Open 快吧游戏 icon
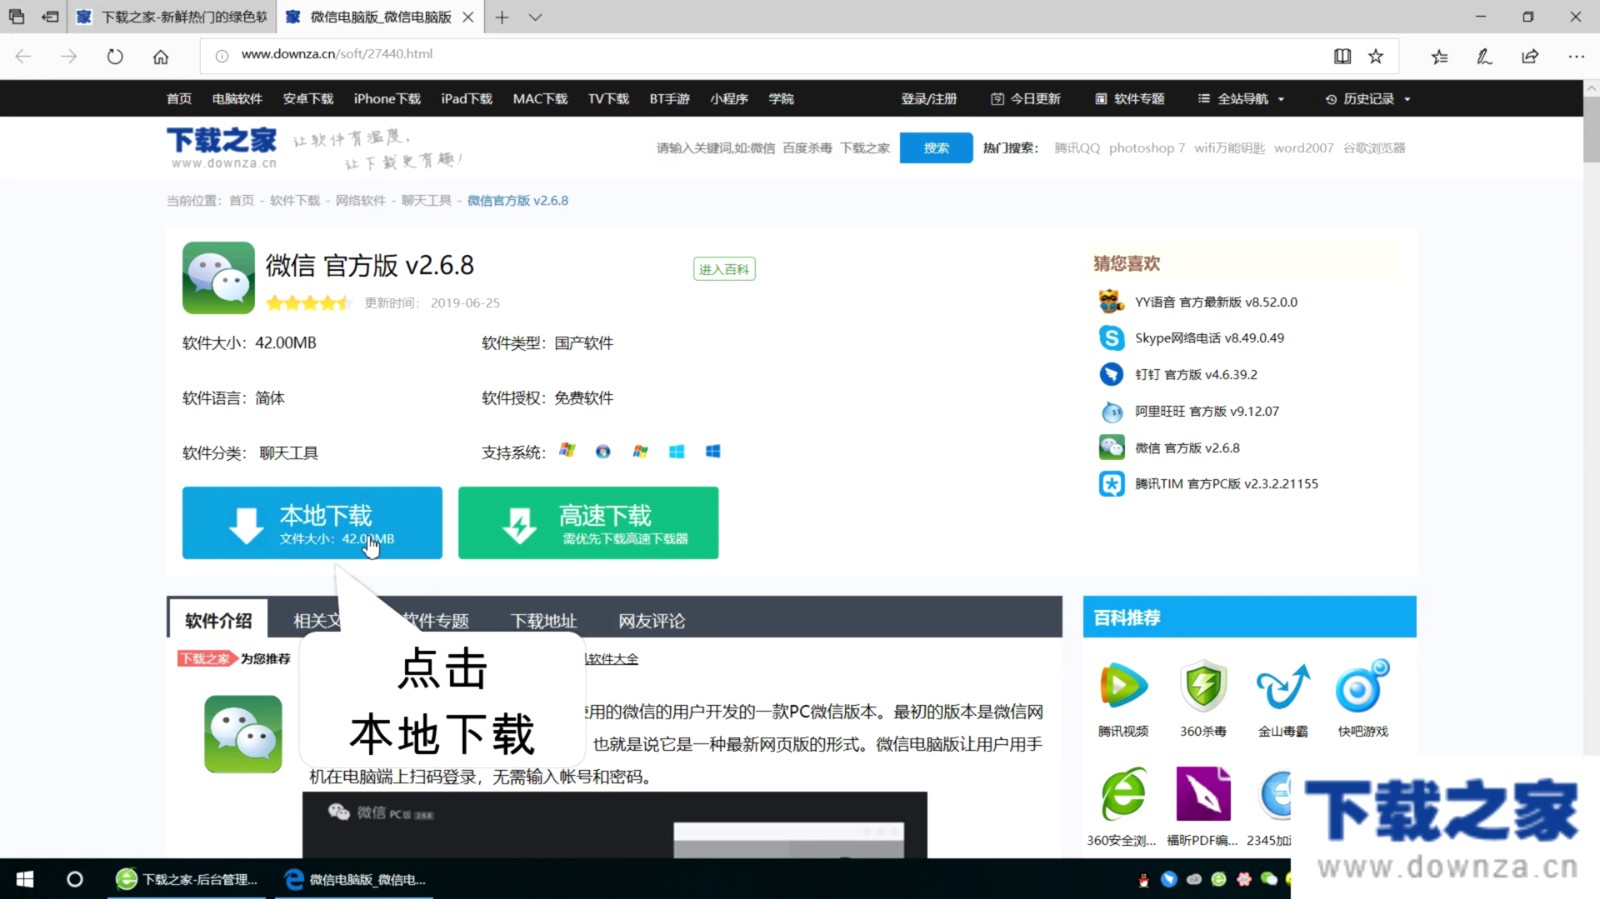 click(x=1363, y=686)
